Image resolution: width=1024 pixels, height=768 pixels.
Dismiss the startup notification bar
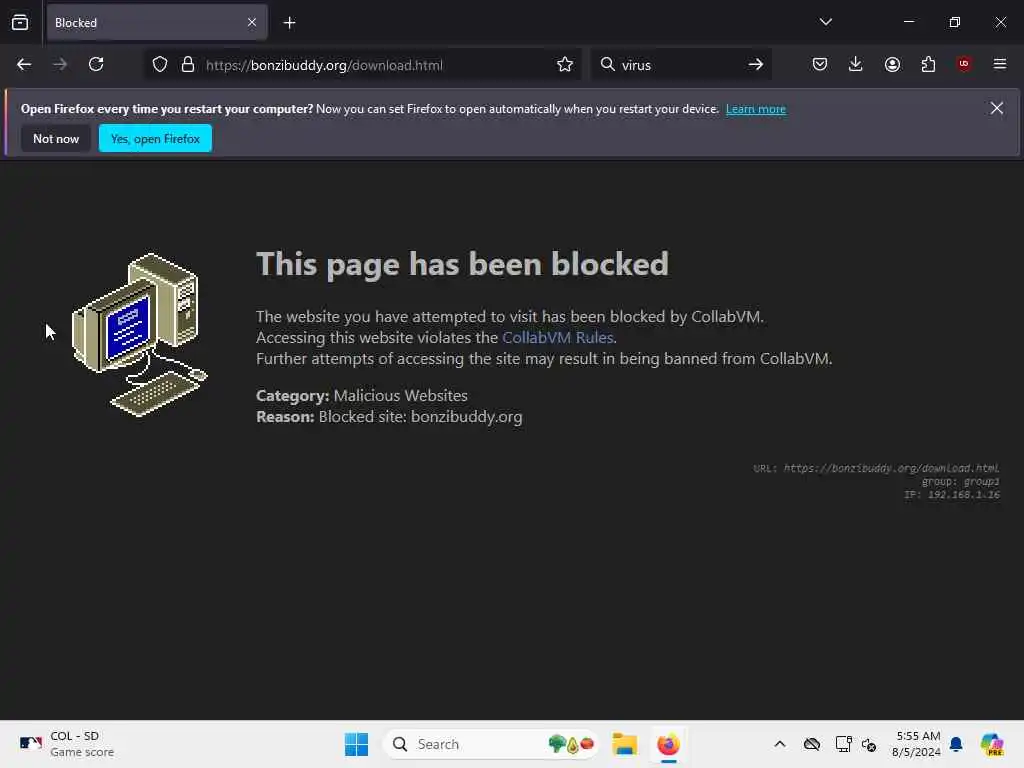point(997,108)
